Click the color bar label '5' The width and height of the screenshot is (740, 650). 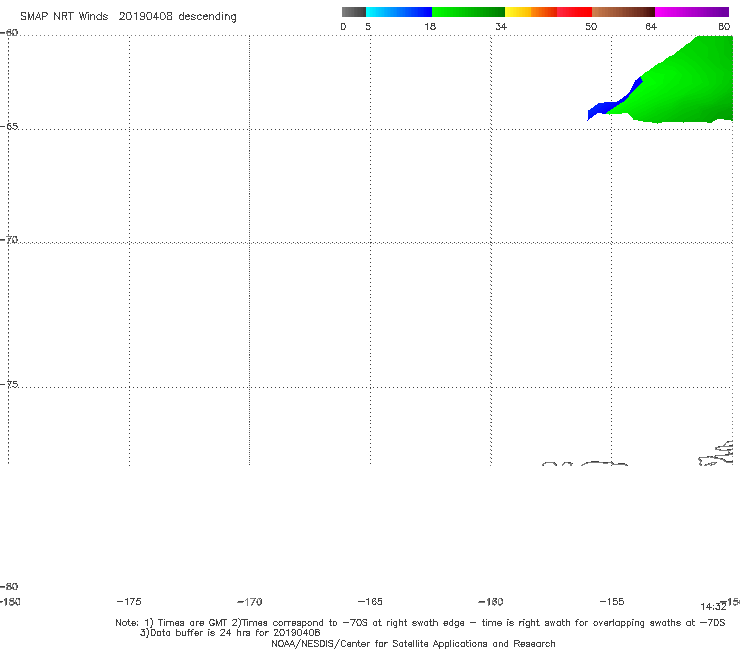(368, 27)
